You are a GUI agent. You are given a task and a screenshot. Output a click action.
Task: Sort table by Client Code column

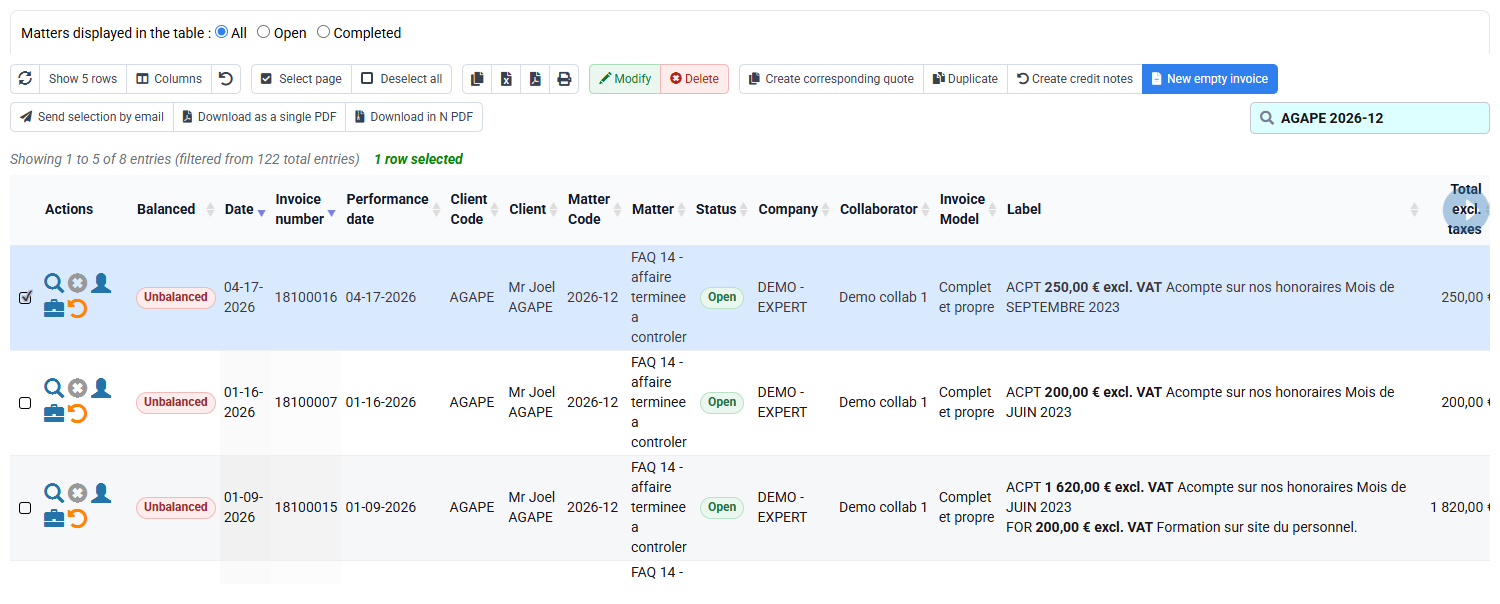tap(475, 209)
